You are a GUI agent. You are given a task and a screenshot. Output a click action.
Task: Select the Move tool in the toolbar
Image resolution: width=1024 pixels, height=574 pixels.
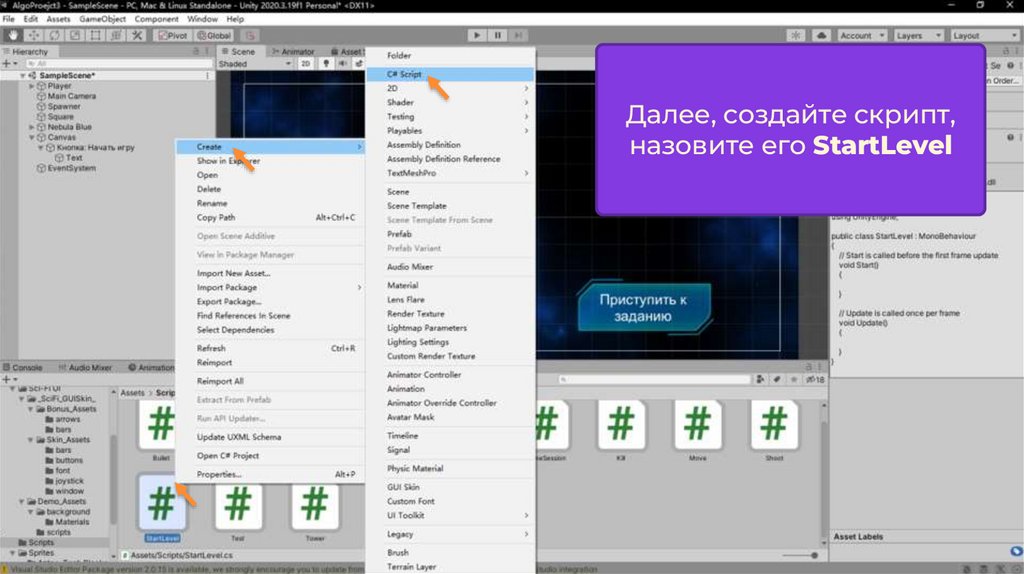(x=33, y=35)
